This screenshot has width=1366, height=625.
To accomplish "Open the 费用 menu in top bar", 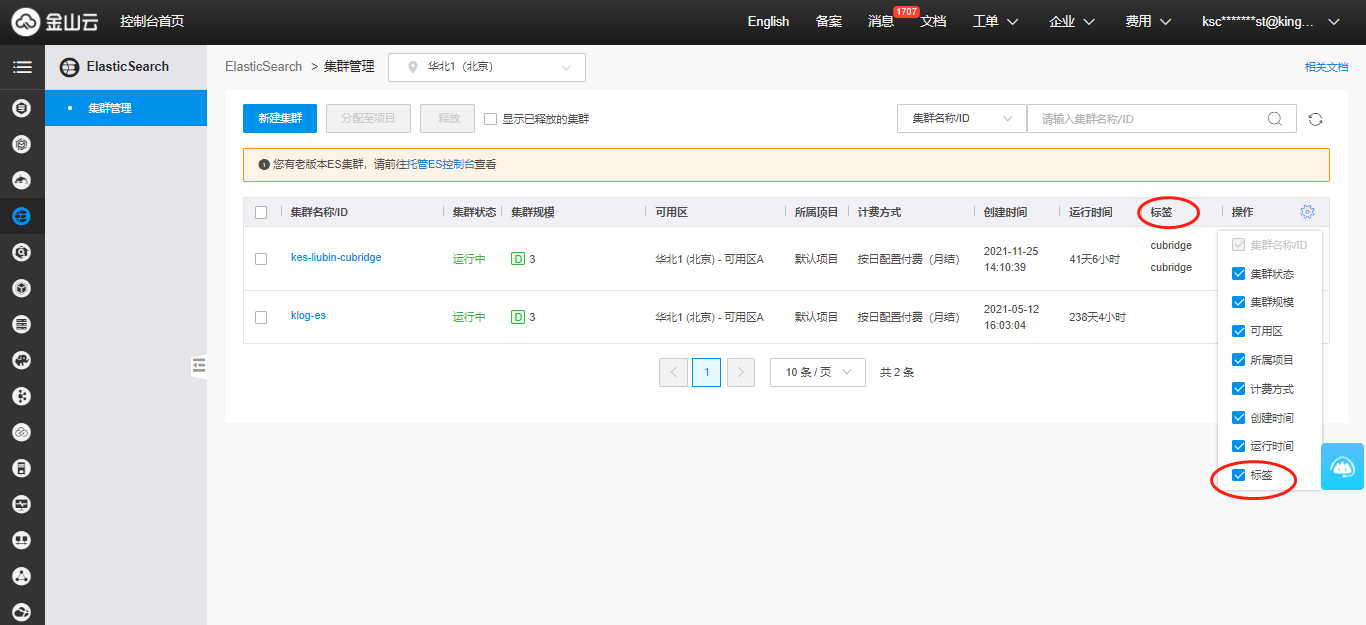I will click(1146, 21).
